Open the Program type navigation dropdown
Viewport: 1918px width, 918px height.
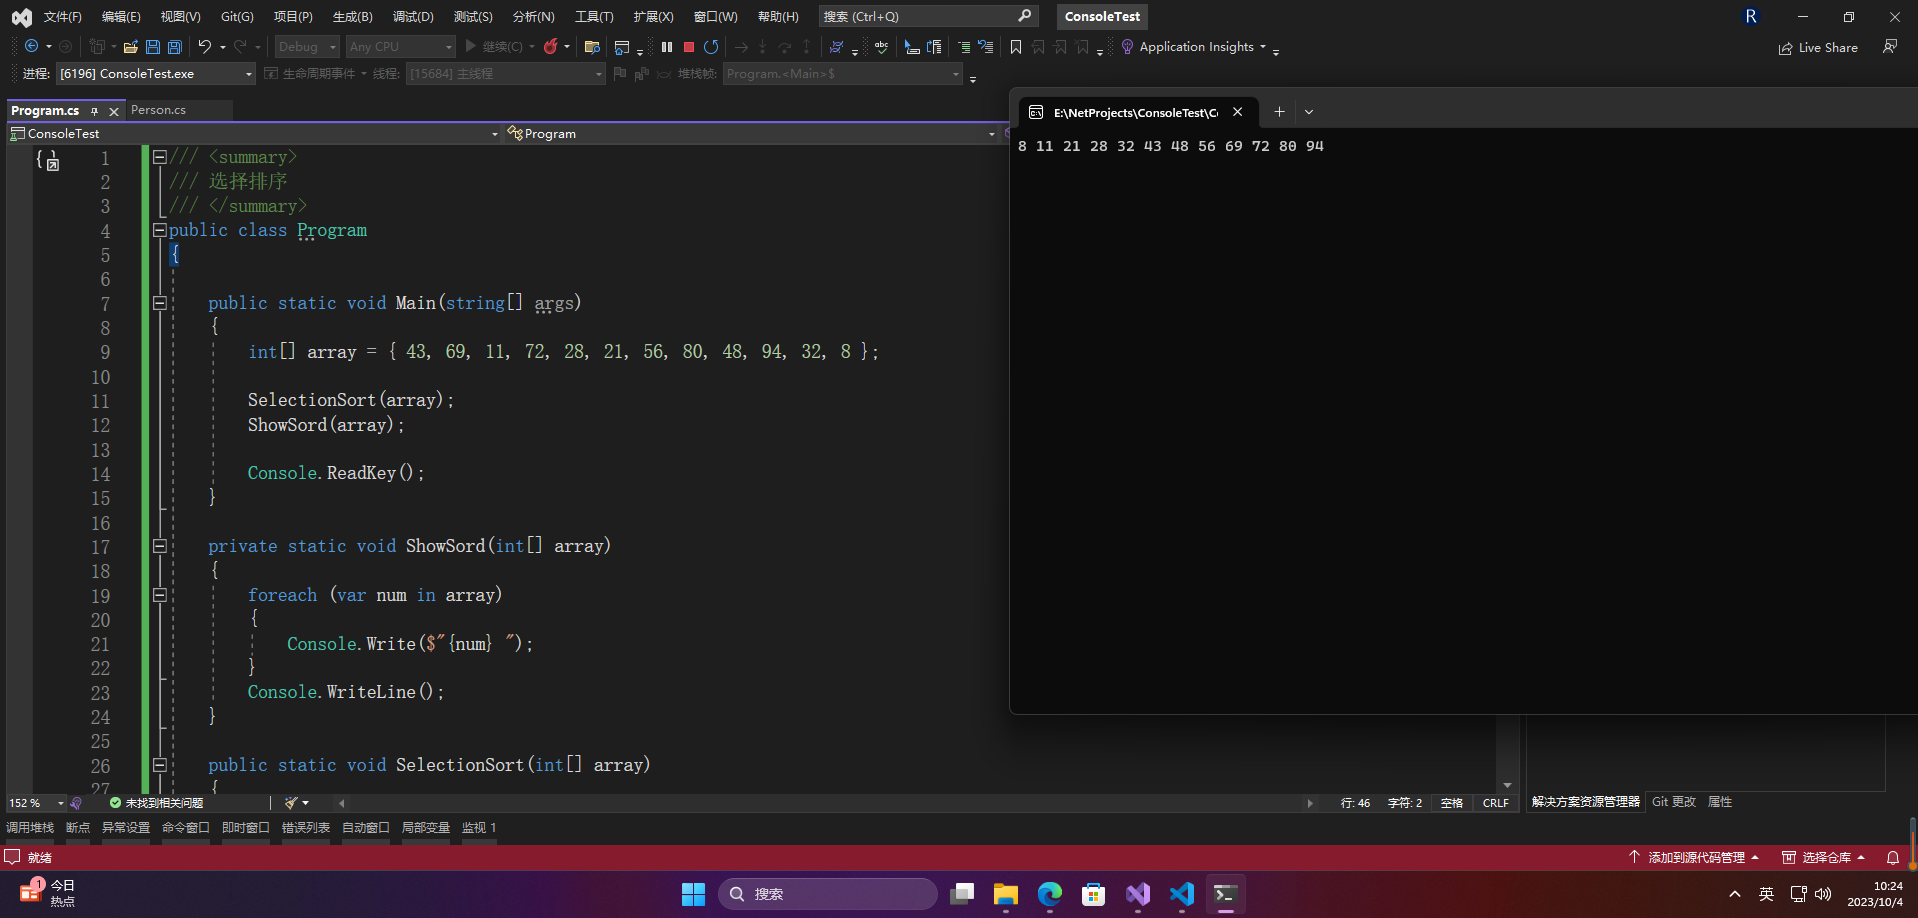point(751,134)
